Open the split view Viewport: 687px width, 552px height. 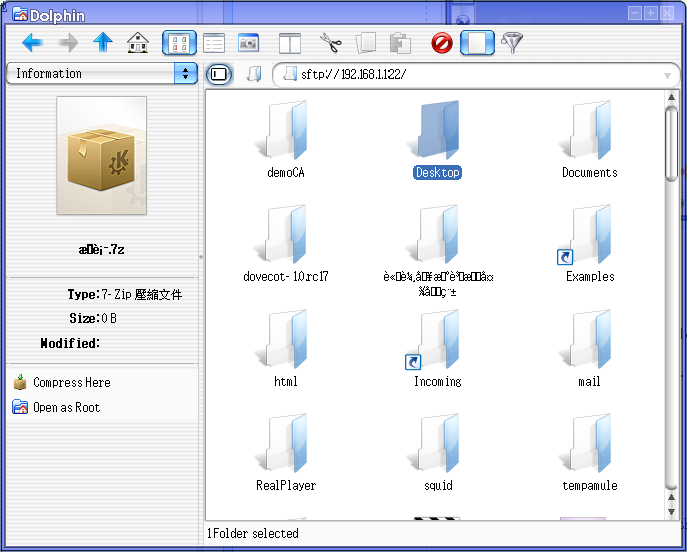click(289, 43)
